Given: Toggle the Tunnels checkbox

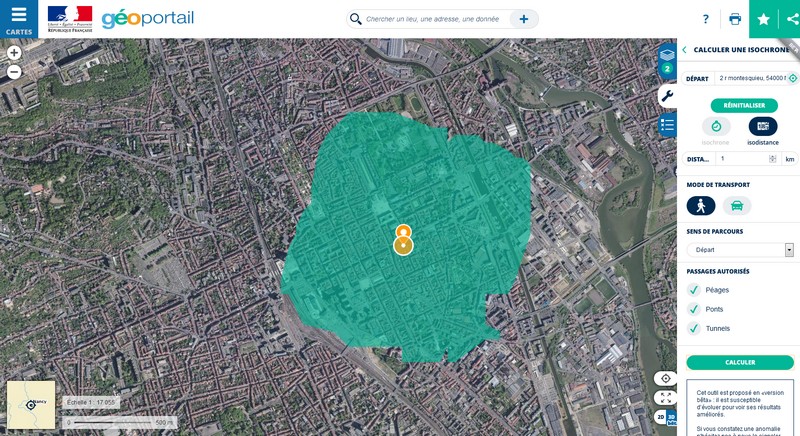Looking at the screenshot, I should 693,328.
